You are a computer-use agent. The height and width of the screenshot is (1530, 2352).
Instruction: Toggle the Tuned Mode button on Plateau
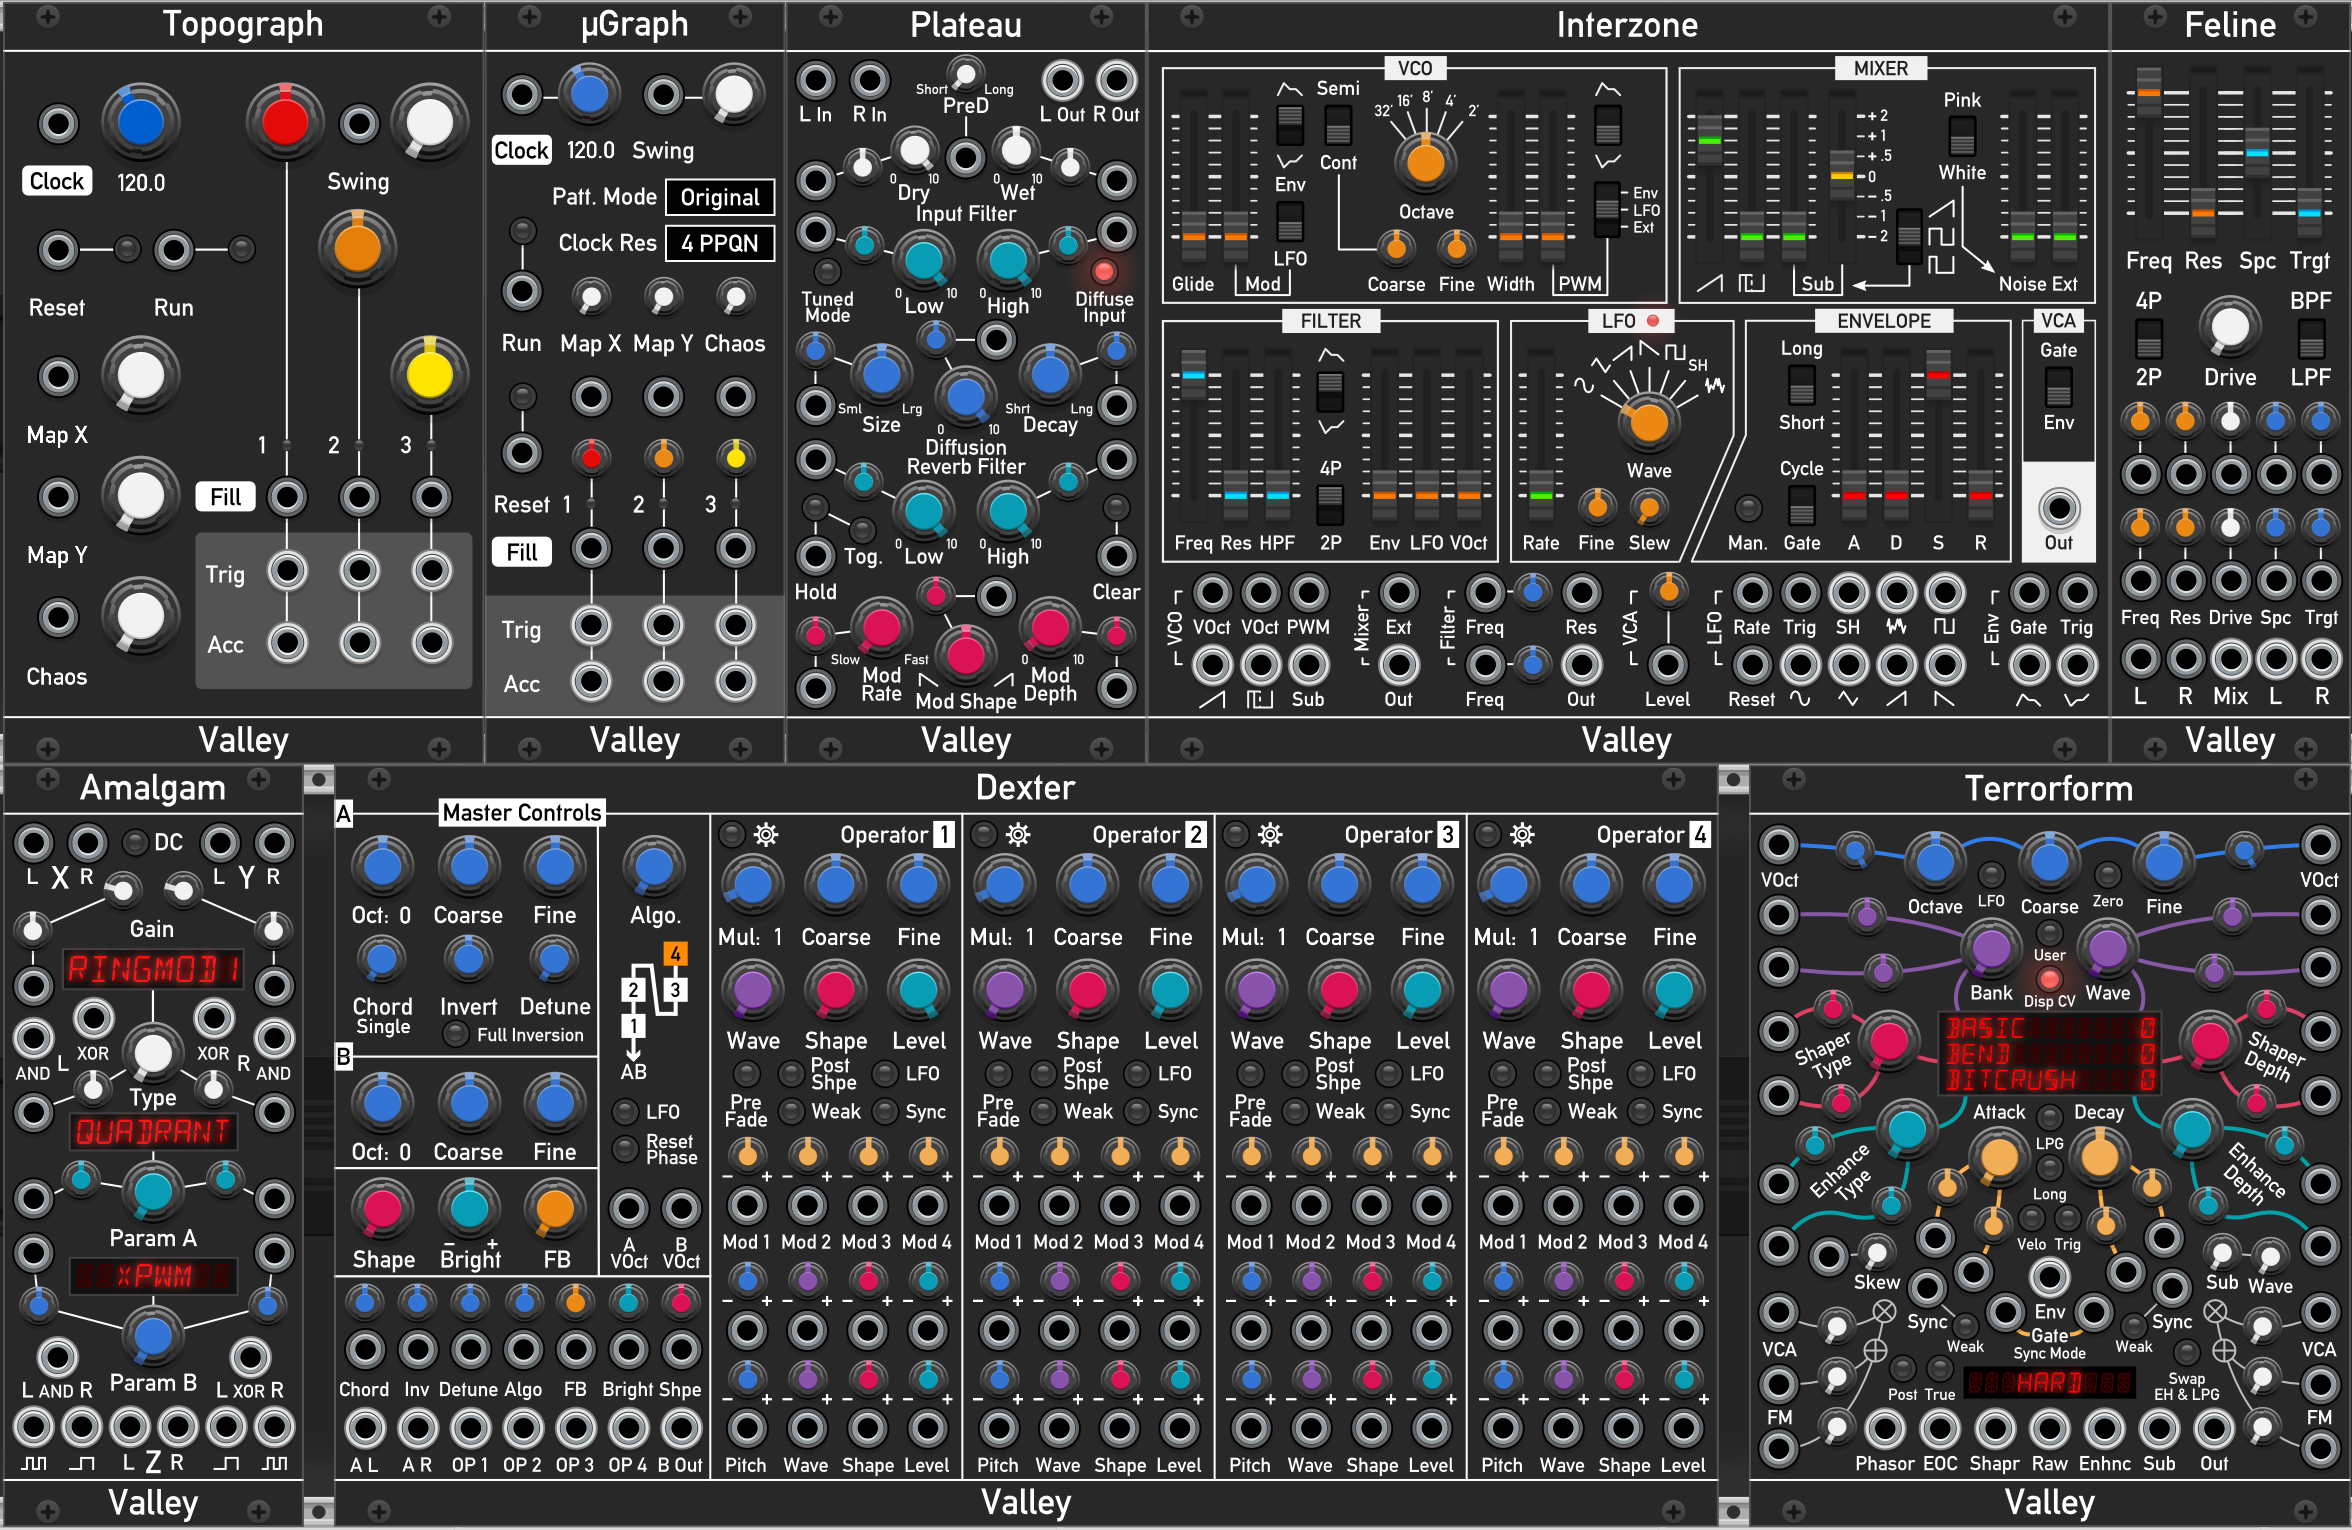click(x=827, y=271)
